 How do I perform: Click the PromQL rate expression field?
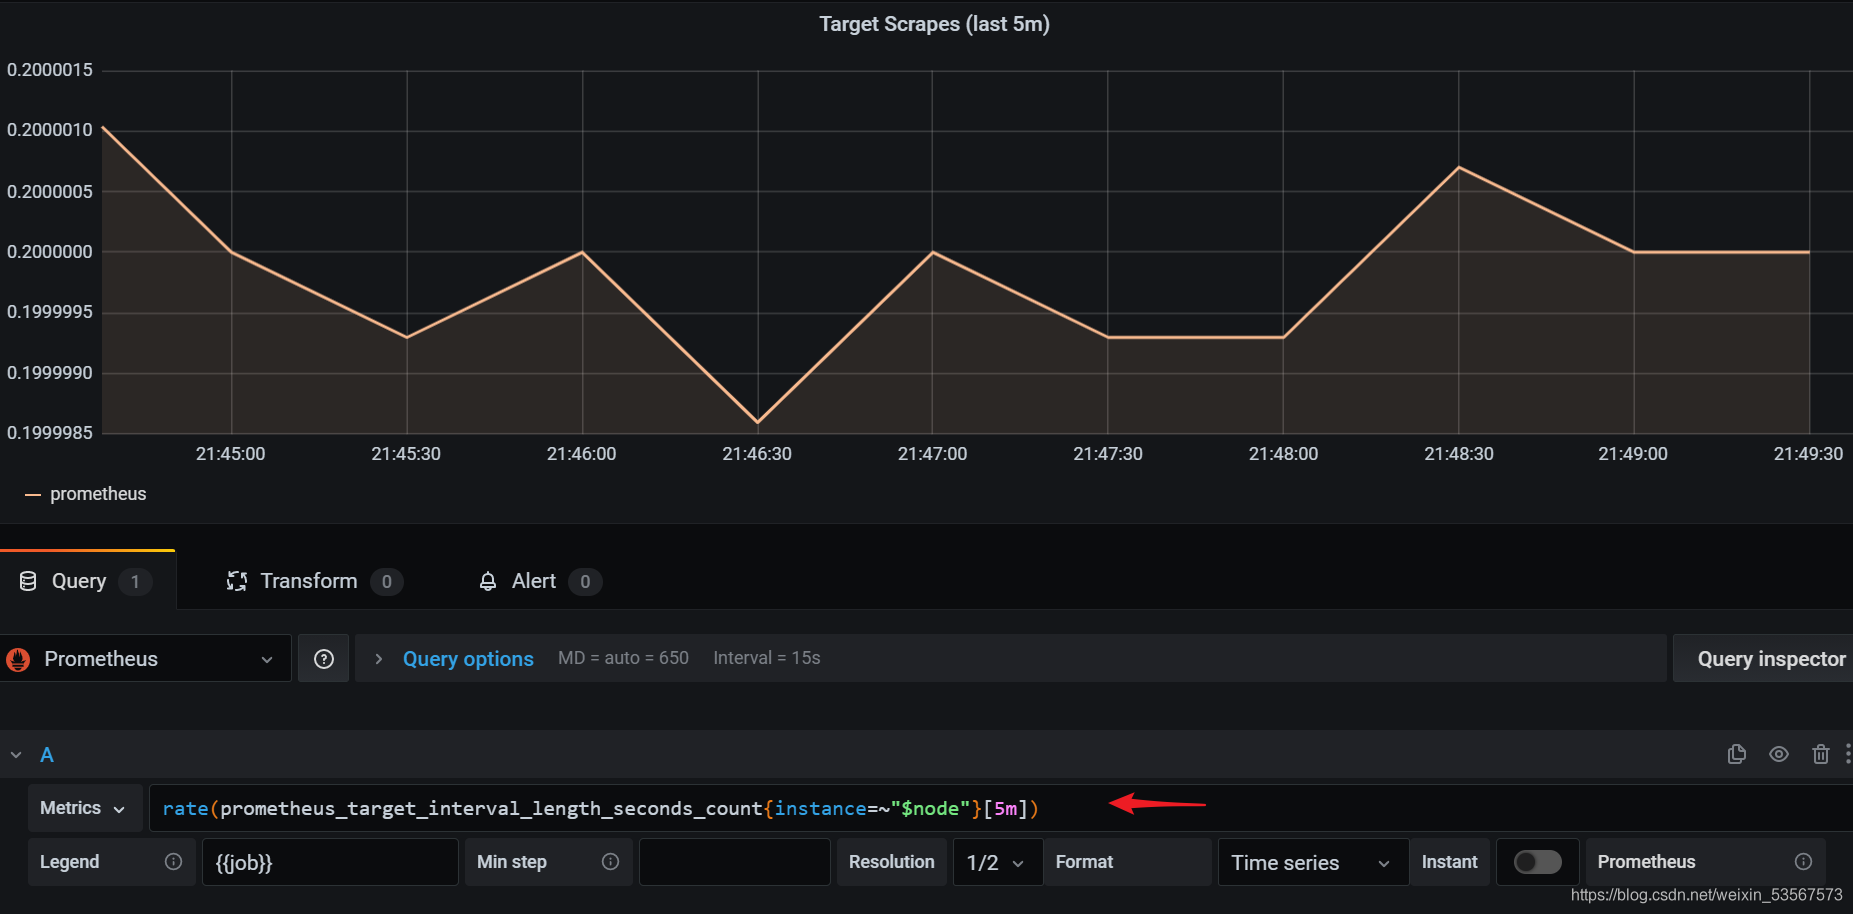[1000, 808]
